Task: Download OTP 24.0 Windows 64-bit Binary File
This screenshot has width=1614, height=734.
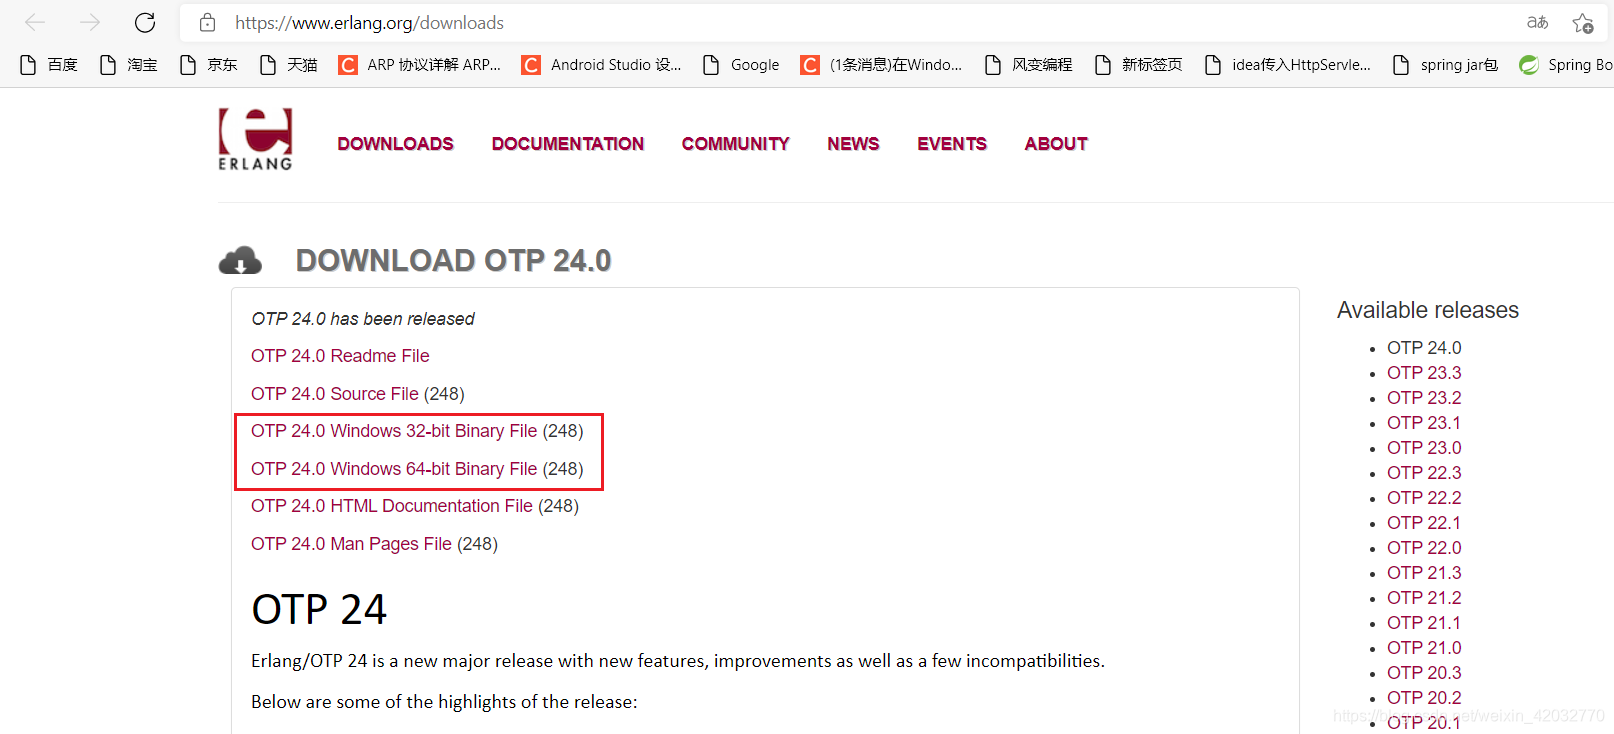Action: pos(394,469)
